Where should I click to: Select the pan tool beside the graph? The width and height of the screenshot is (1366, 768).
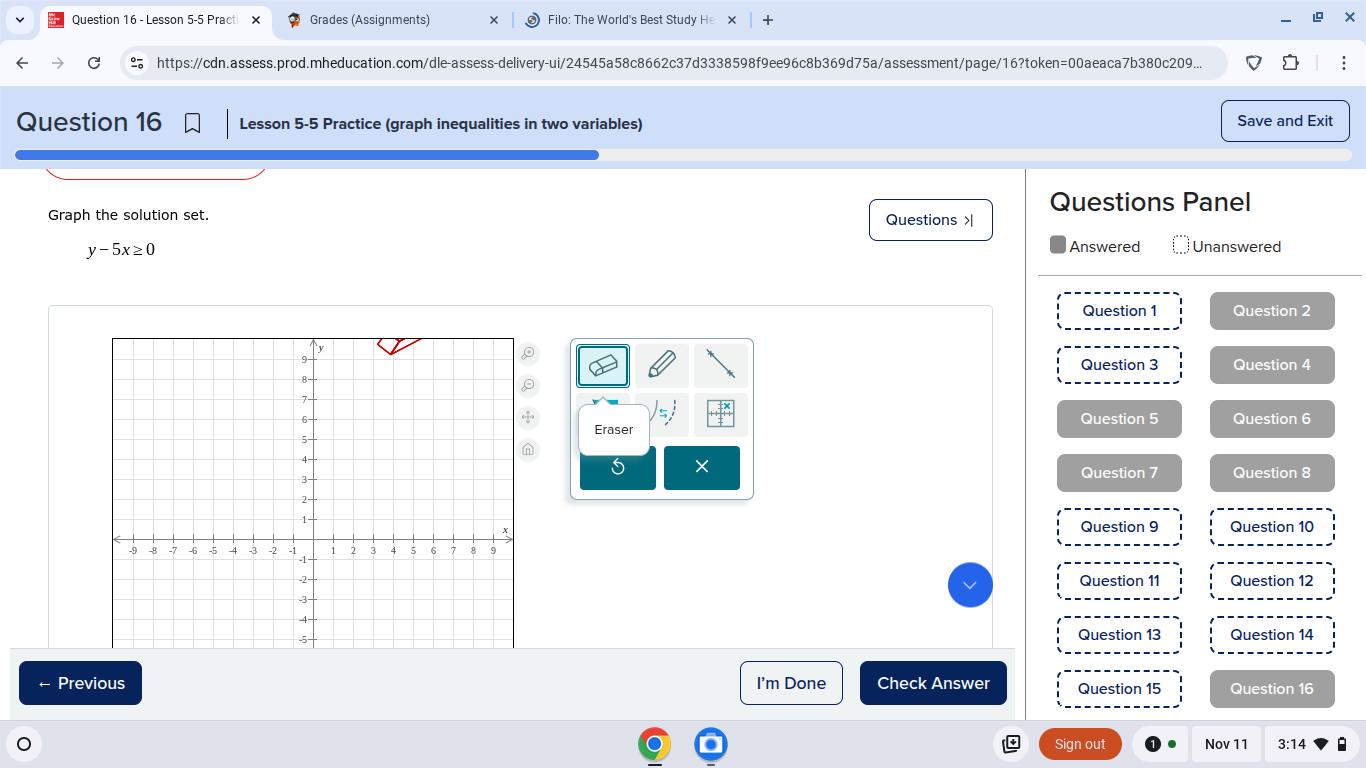click(528, 417)
